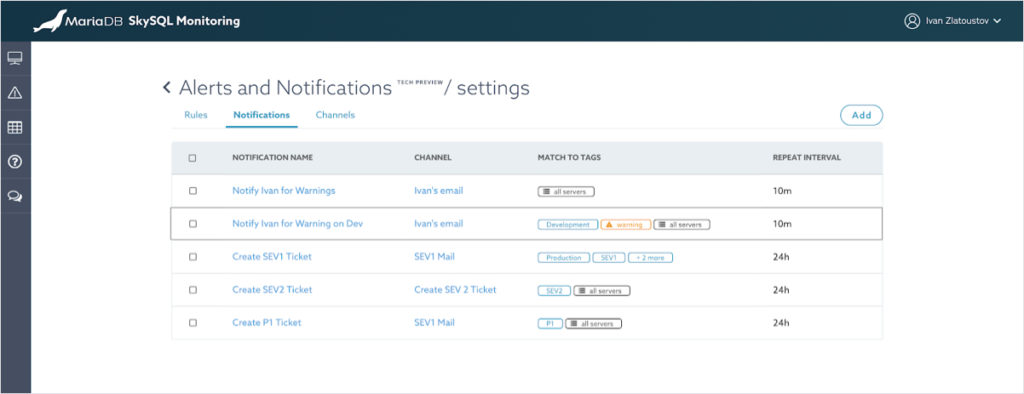Open the table grid sidebar icon

(15, 127)
